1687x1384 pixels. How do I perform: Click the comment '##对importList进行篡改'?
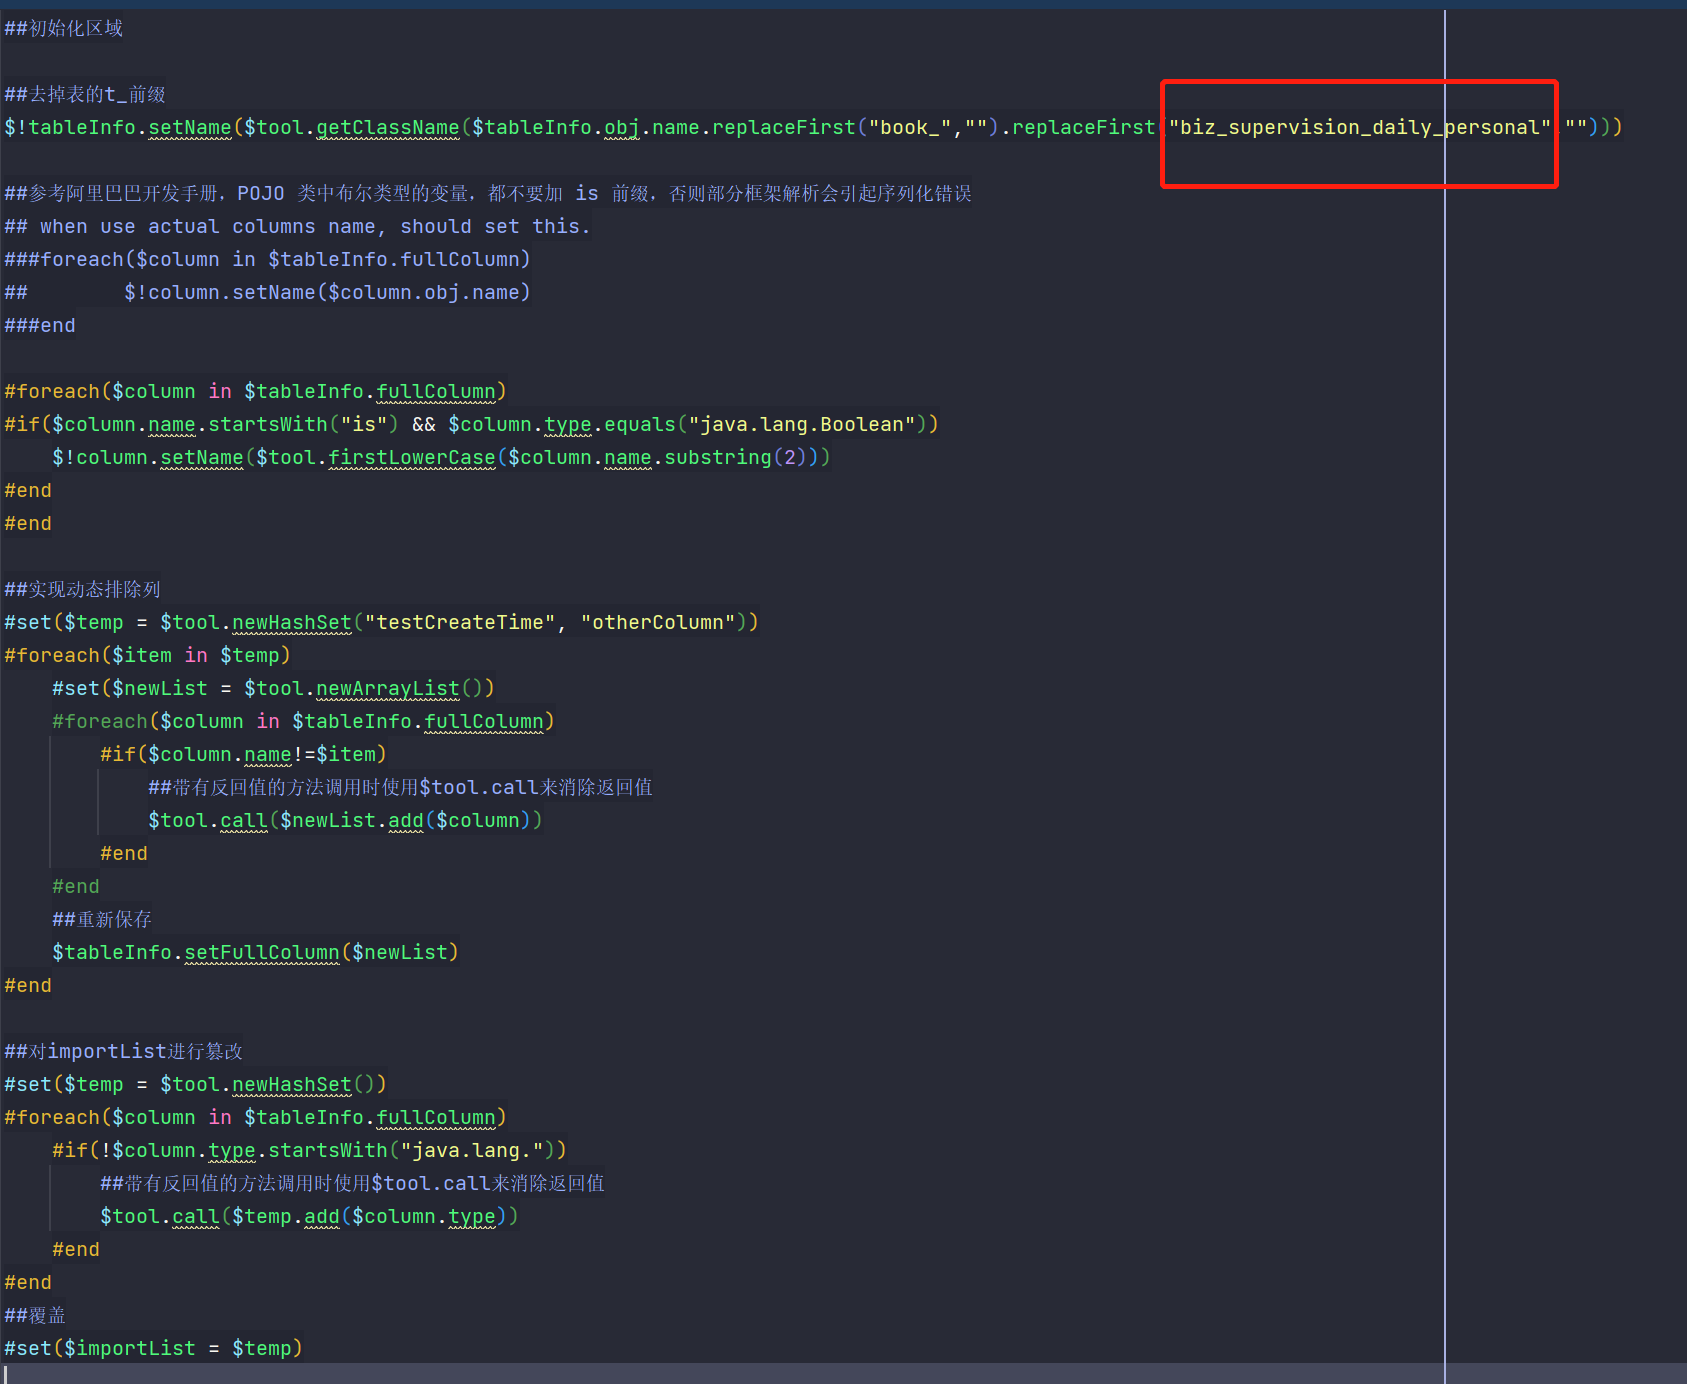point(123,1051)
